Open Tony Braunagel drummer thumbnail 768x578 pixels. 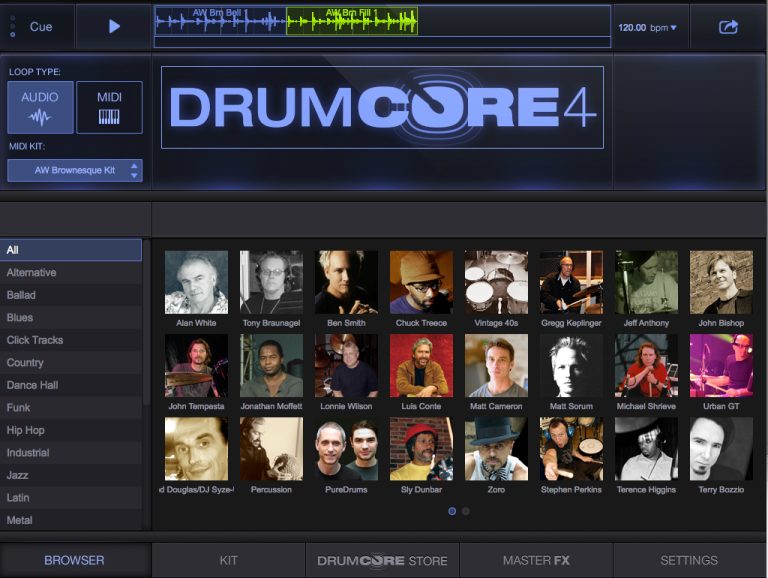(271, 282)
